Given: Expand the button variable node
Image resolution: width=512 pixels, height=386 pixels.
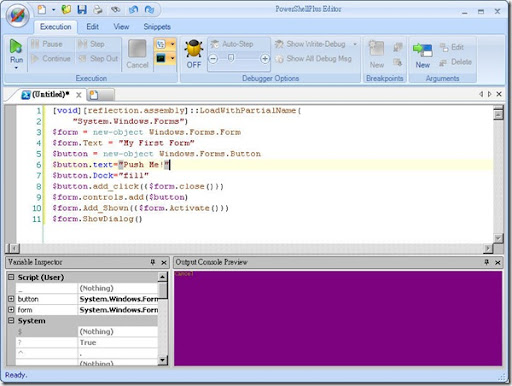Looking at the screenshot, I should point(11,299).
